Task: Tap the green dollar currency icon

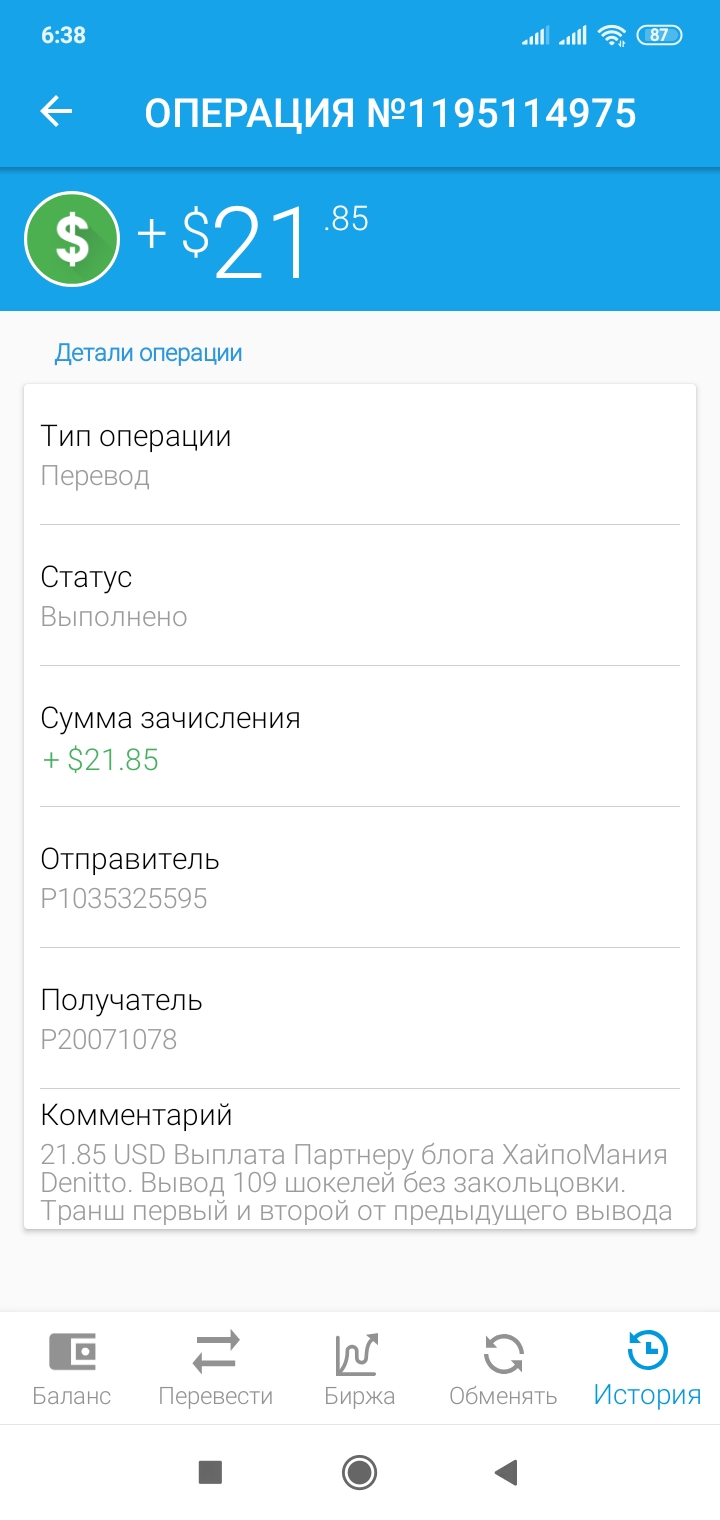Action: point(72,238)
